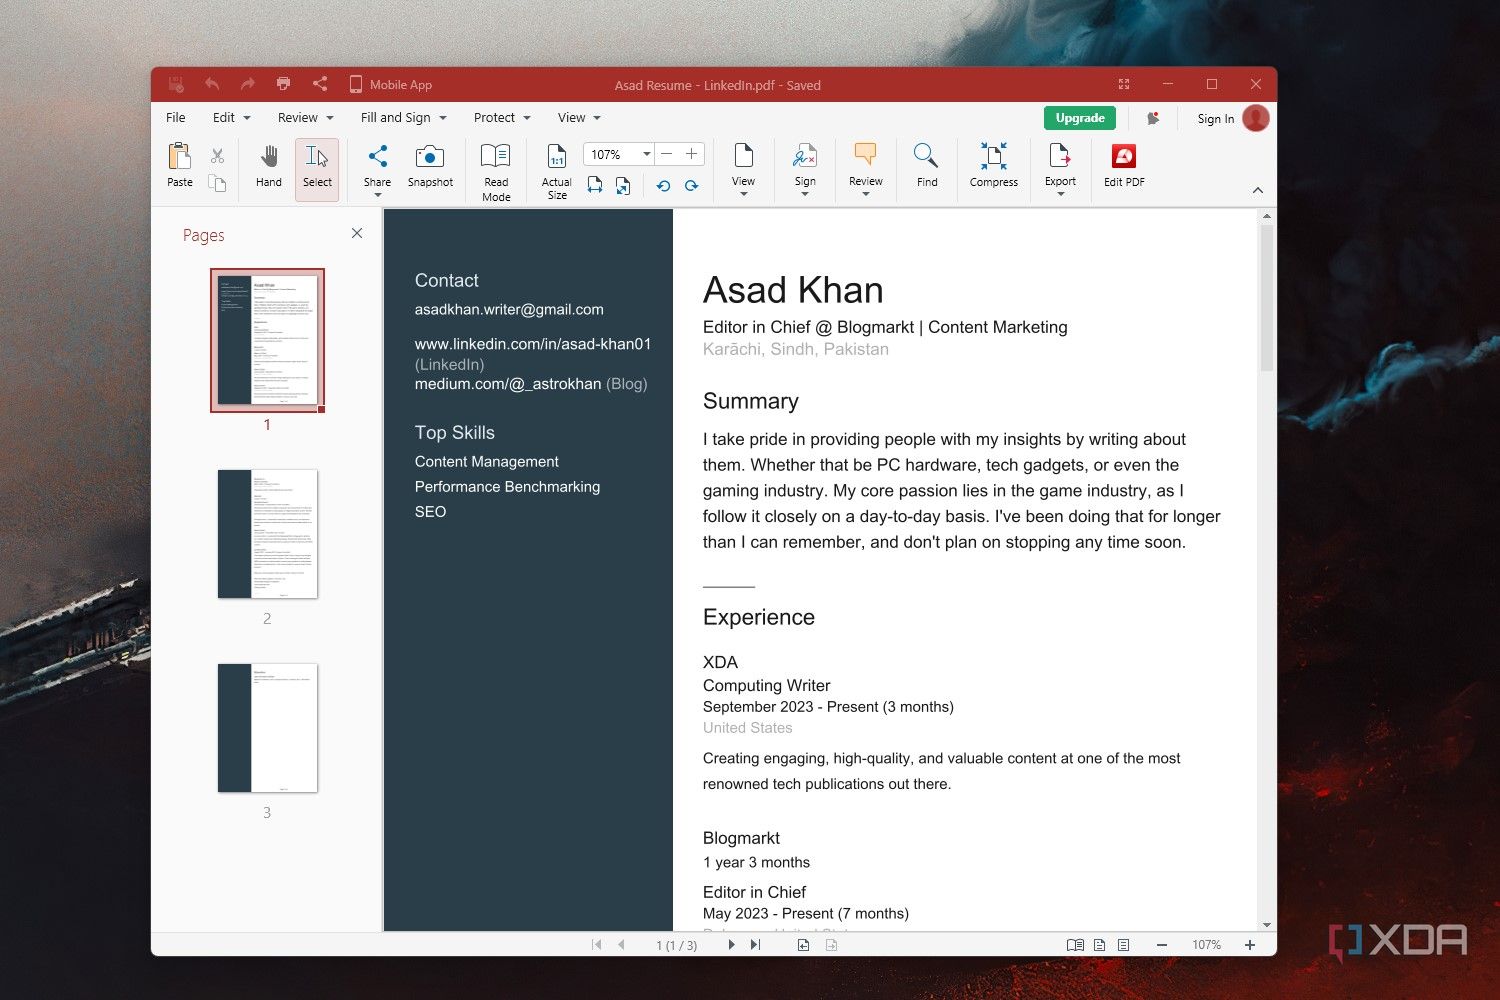The width and height of the screenshot is (1500, 1000).
Task: Click the previous view icon in status bar
Action: click(803, 945)
